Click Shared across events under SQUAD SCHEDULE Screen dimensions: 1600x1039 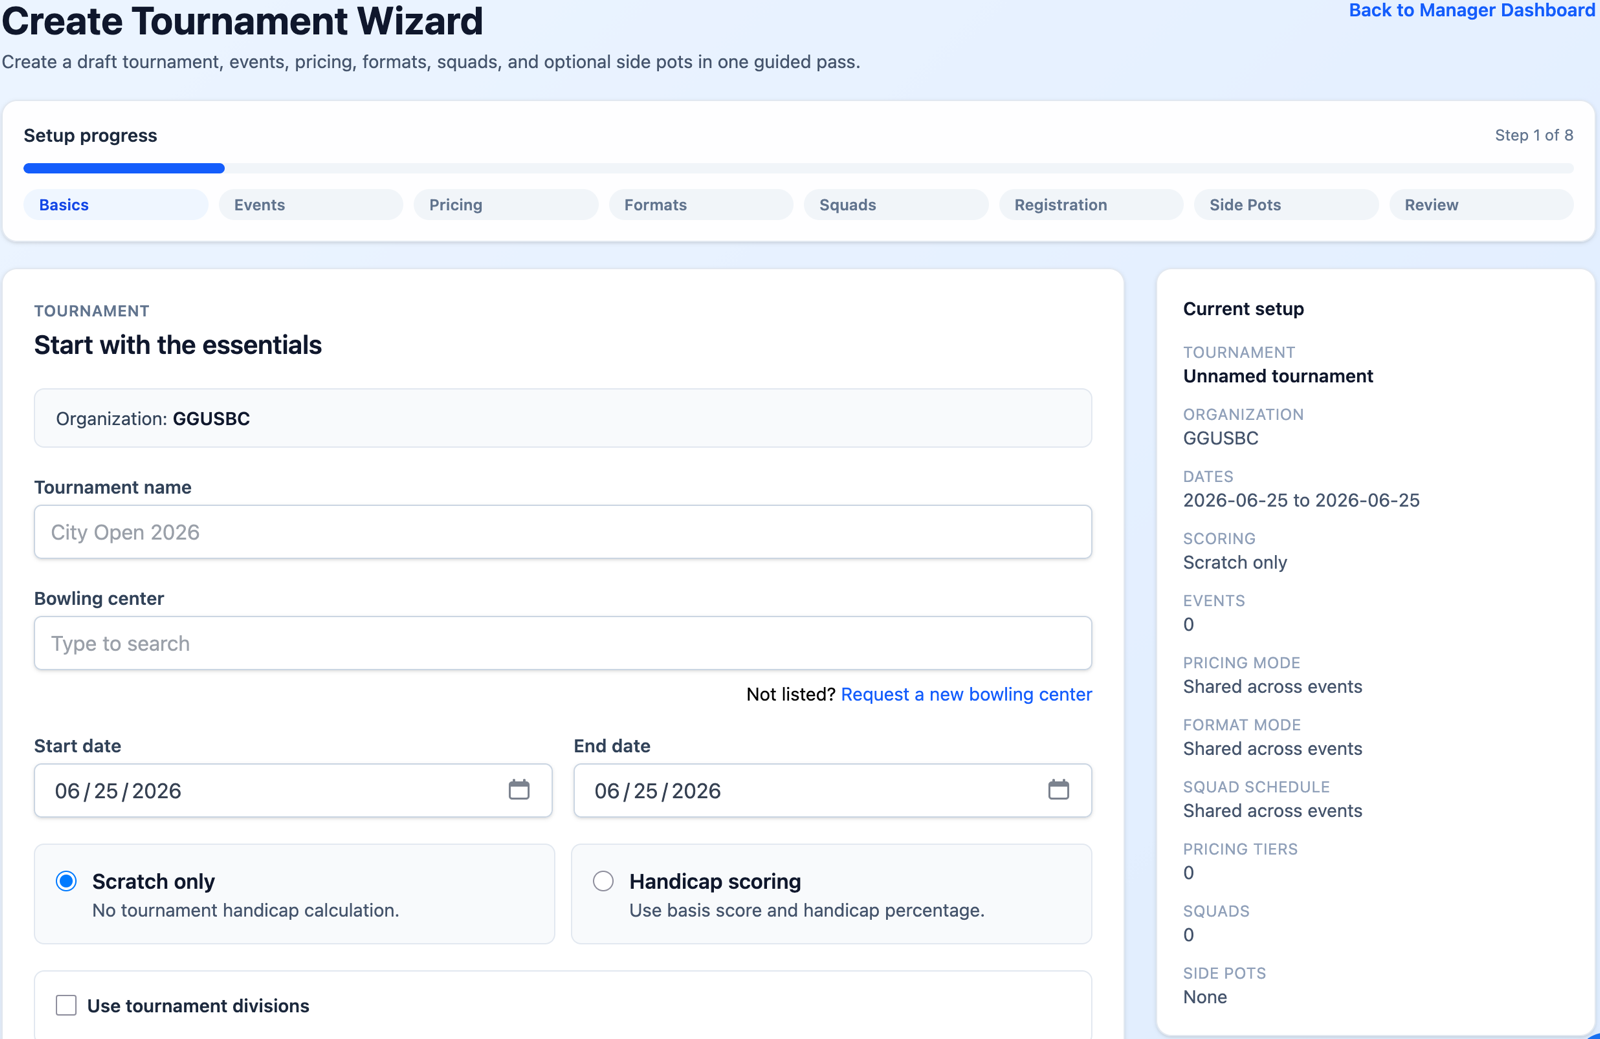(x=1272, y=810)
